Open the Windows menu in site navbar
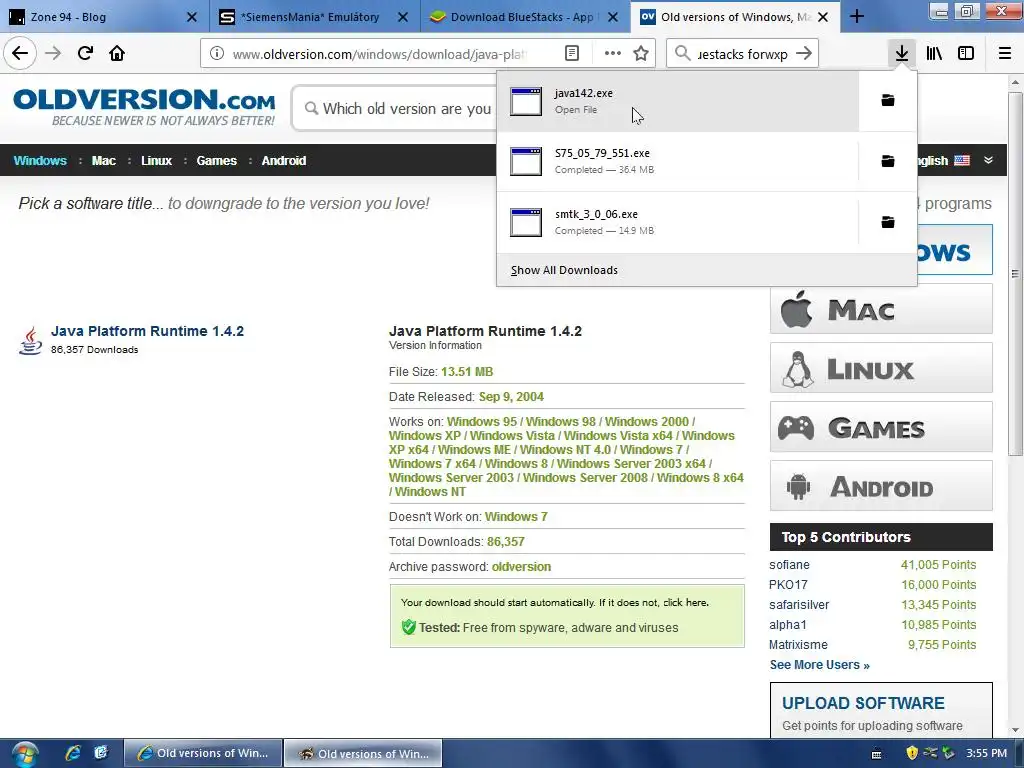This screenshot has width=1024, height=768. [40, 161]
